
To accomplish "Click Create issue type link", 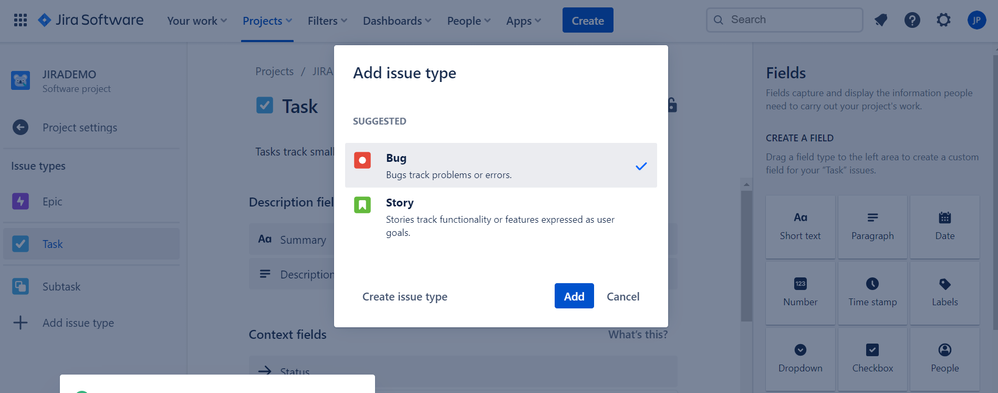I will (405, 296).
